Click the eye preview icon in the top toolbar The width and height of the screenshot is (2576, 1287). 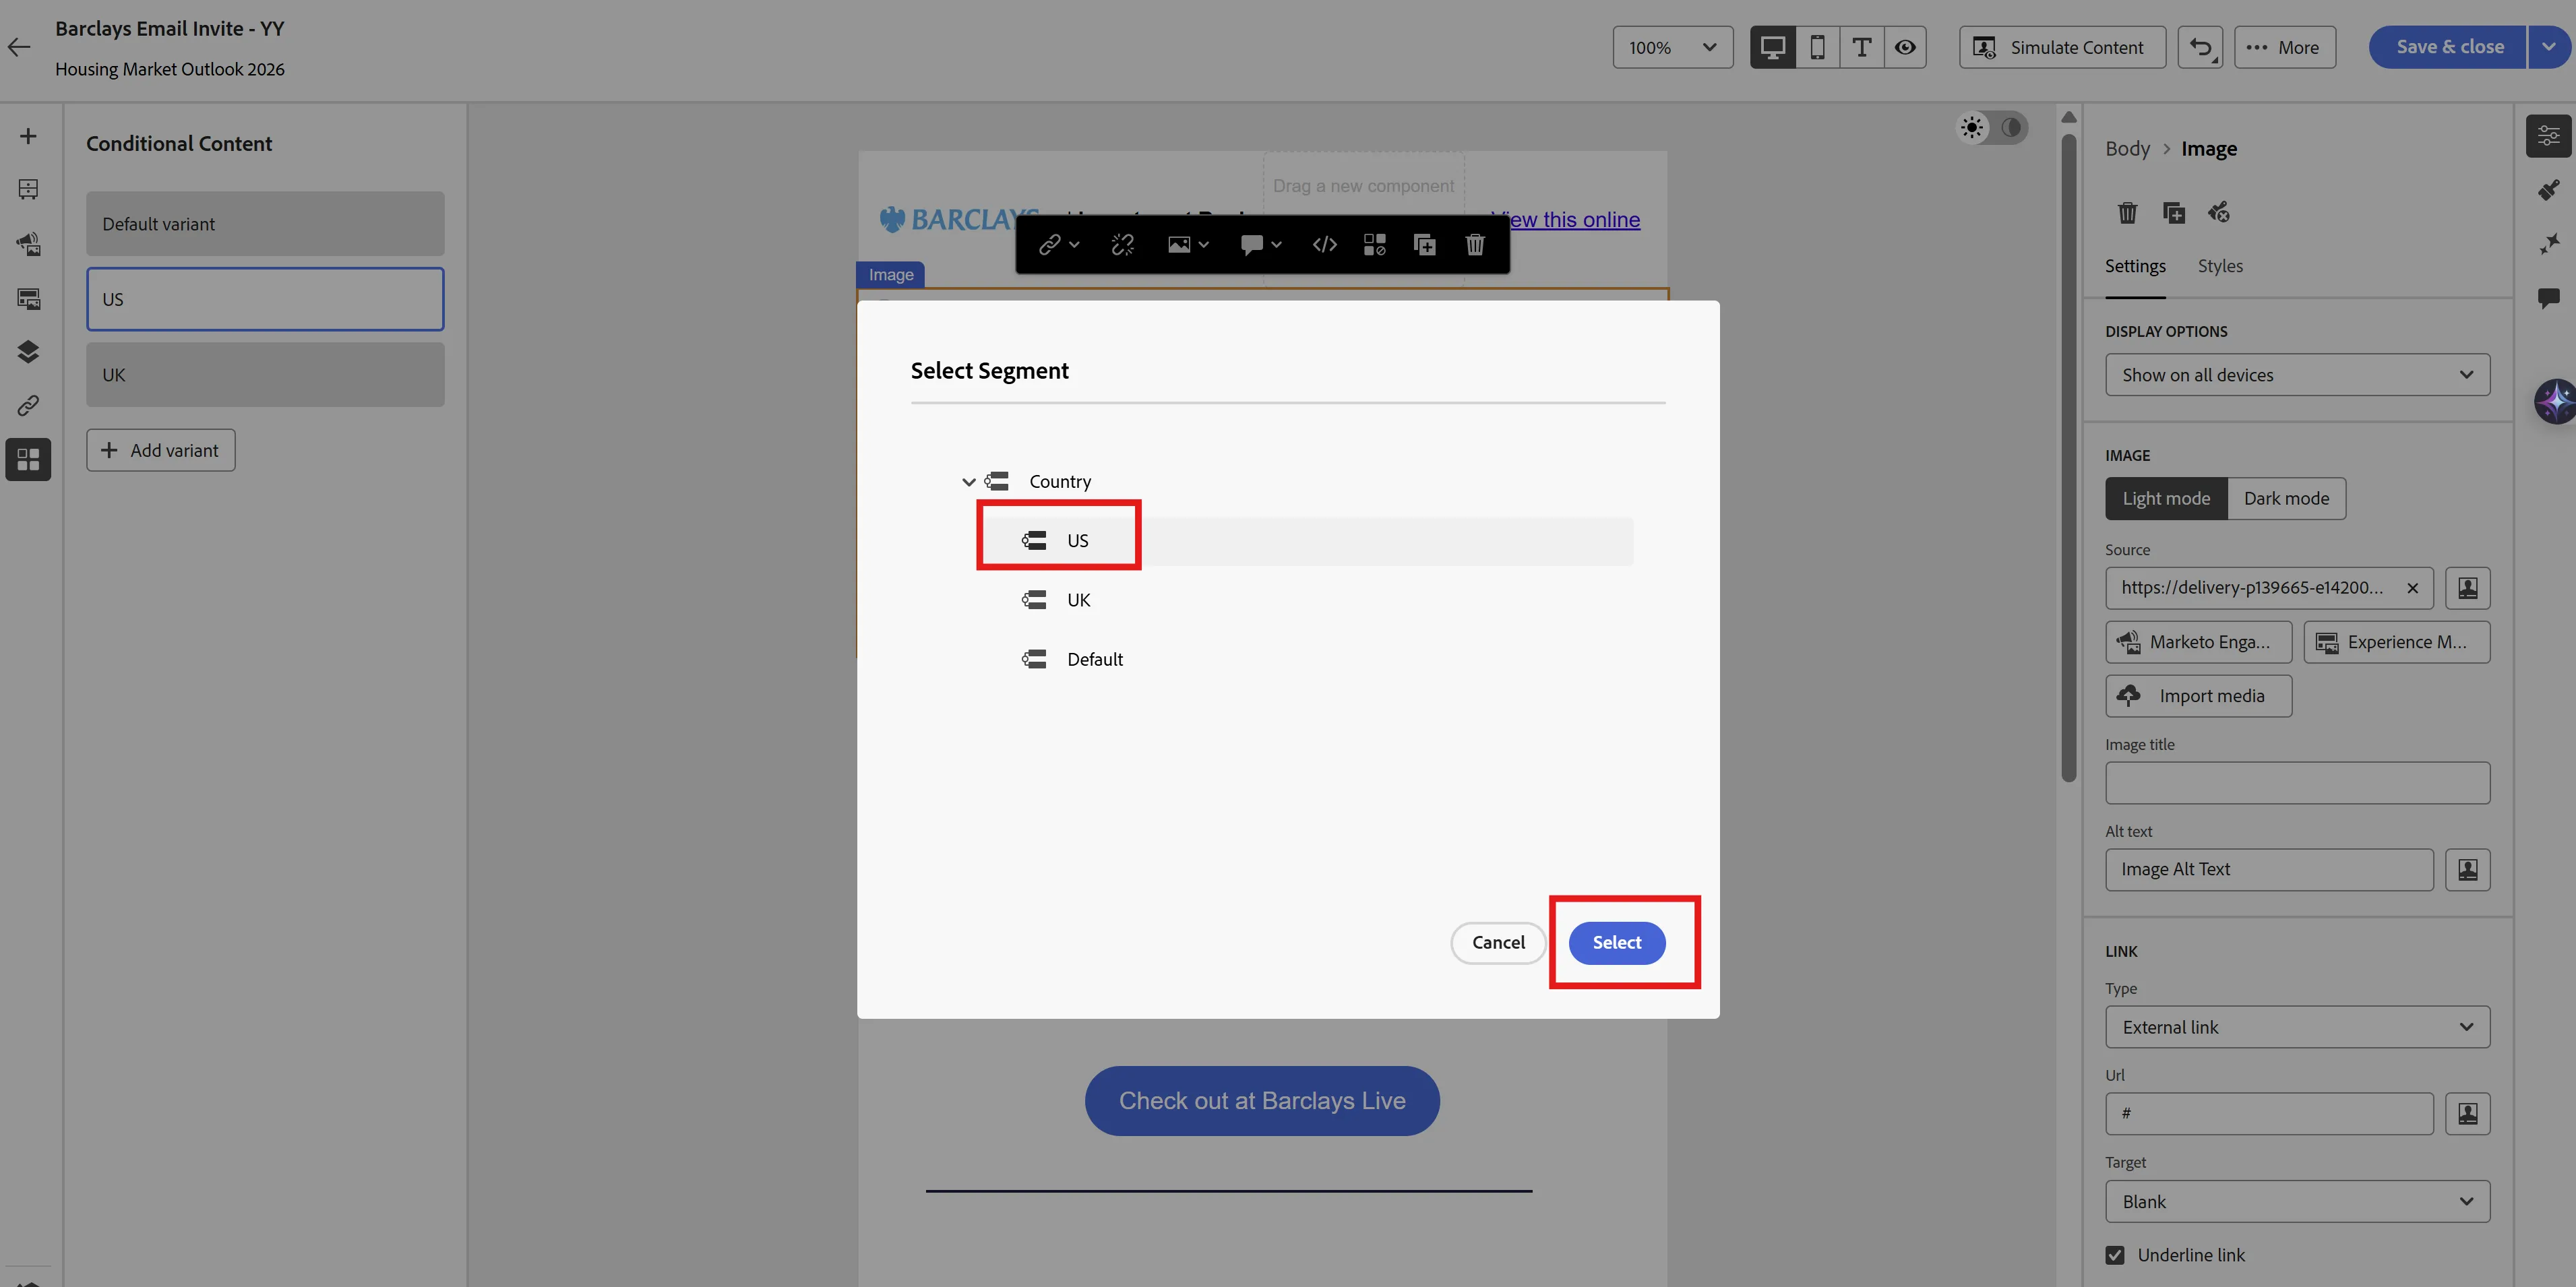coord(1905,47)
